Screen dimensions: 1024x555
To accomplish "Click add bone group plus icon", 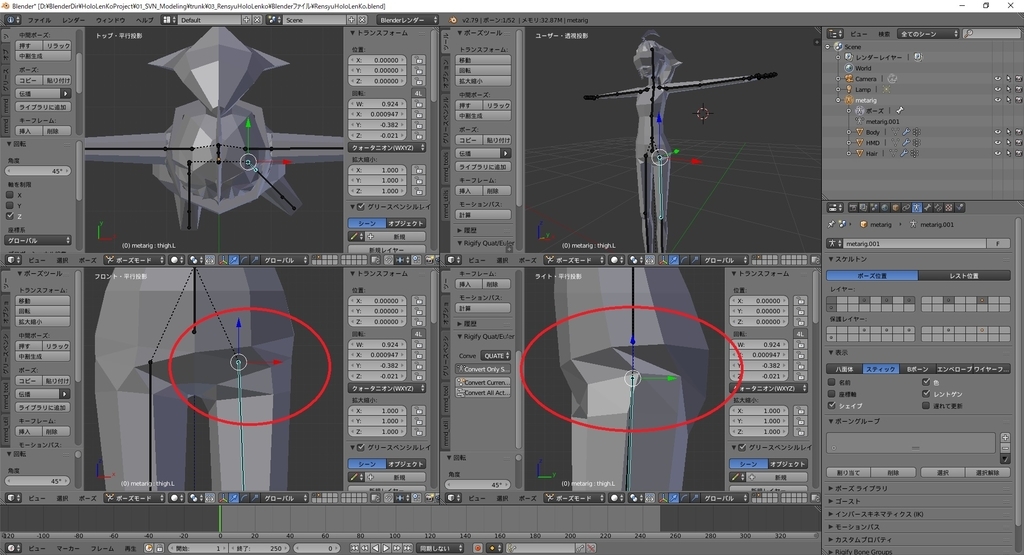I will [1005, 437].
